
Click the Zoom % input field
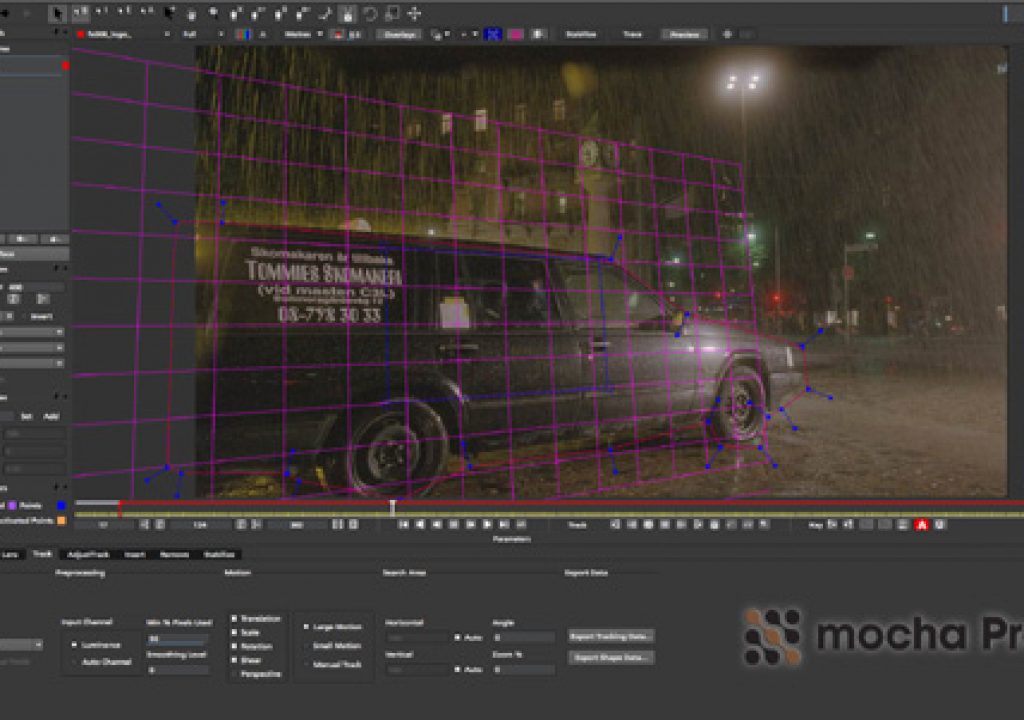pyautogui.click(x=524, y=669)
